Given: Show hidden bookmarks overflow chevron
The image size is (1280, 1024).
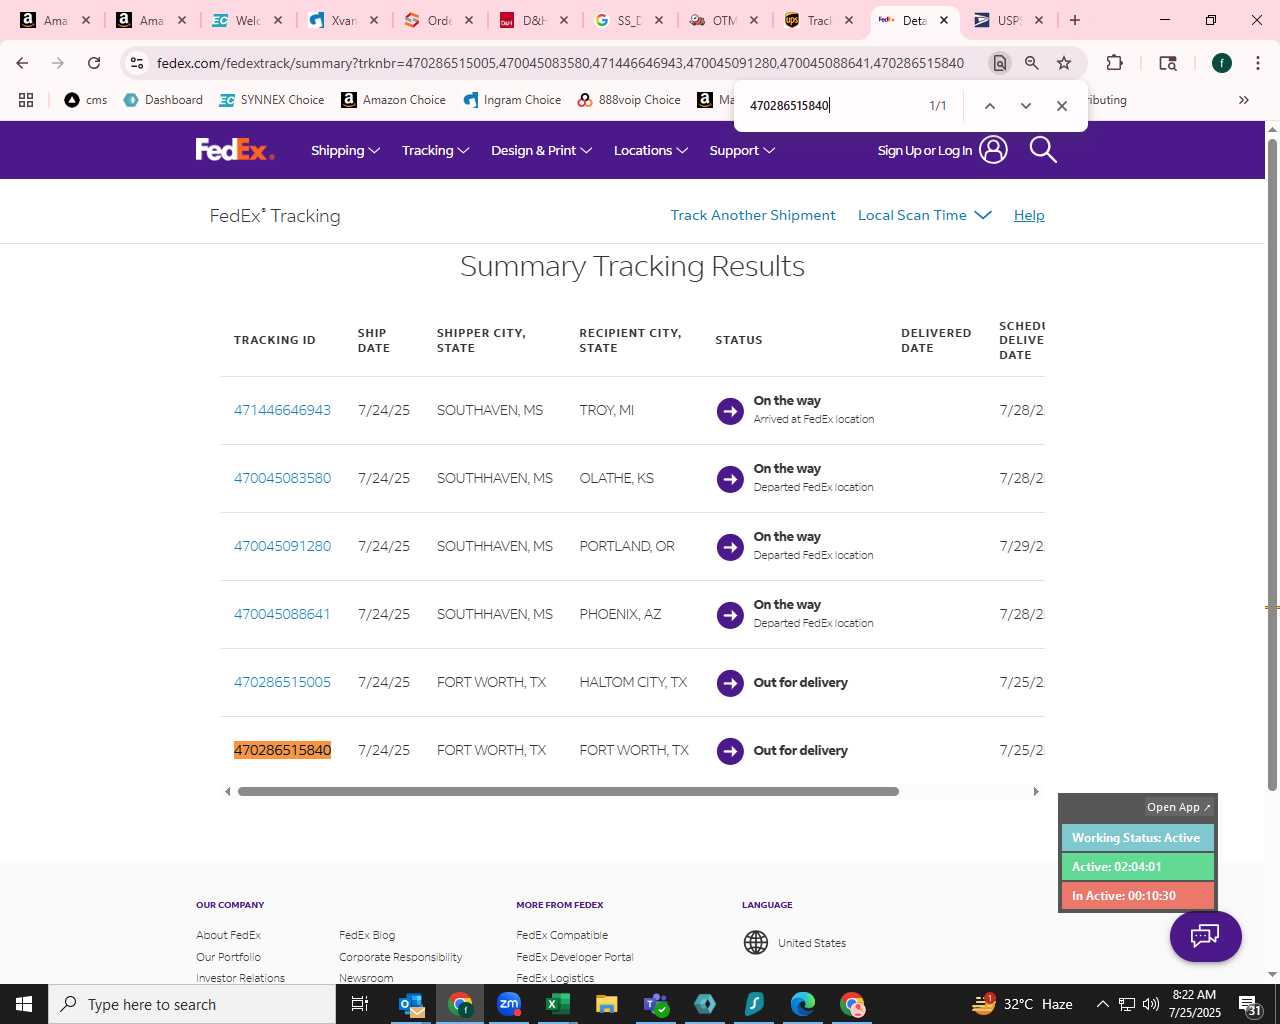Looking at the screenshot, I should (1244, 100).
